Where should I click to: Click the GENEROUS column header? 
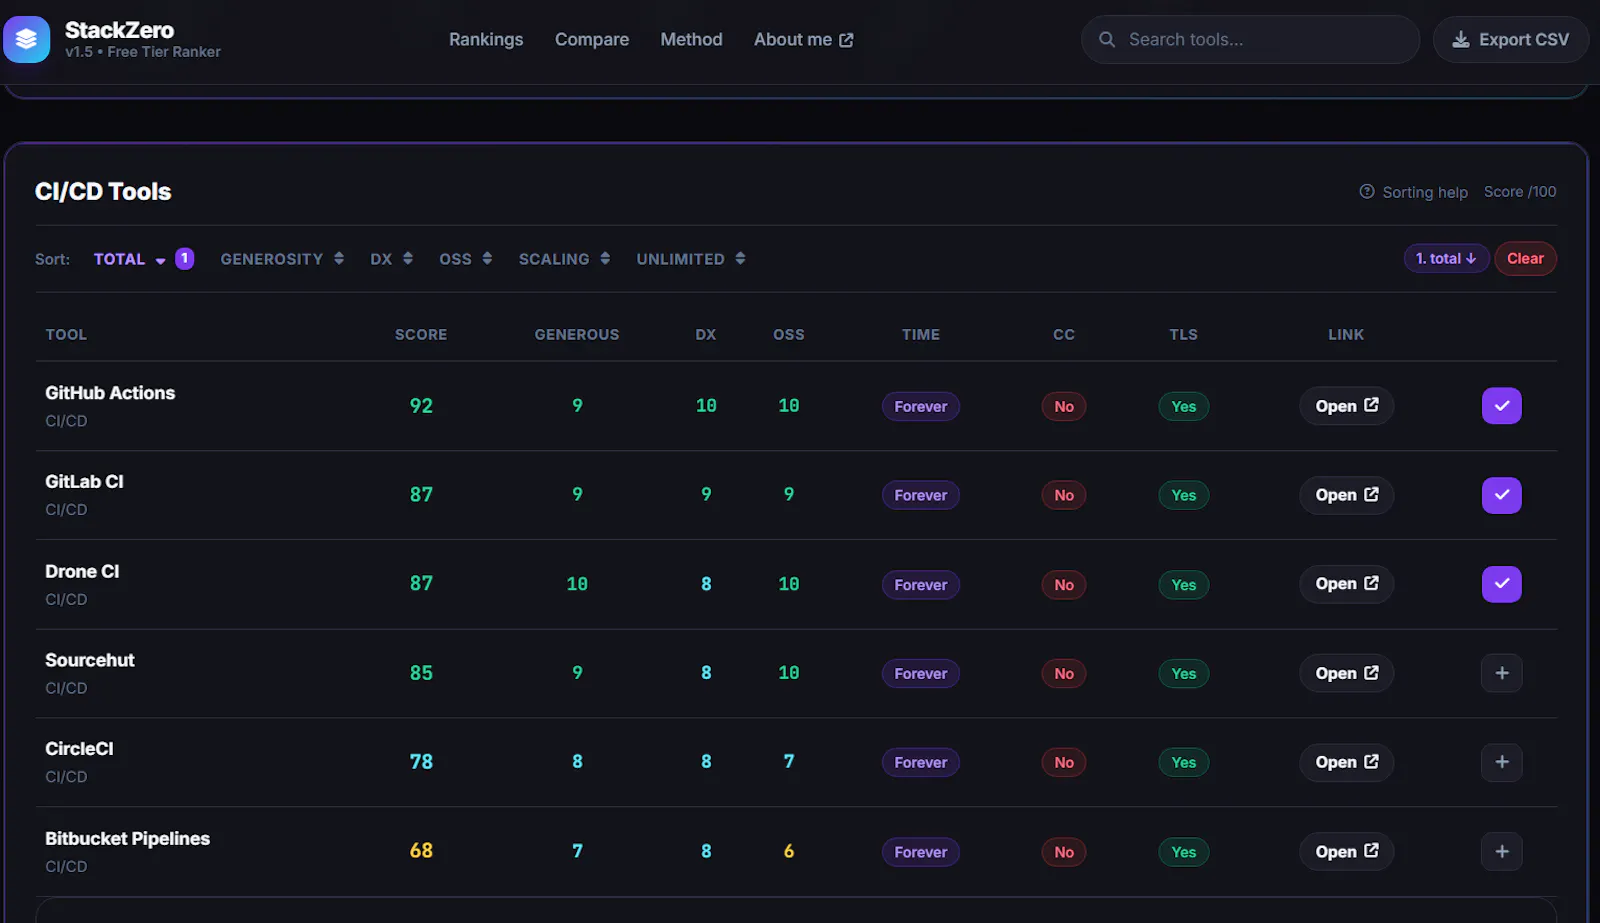(577, 335)
